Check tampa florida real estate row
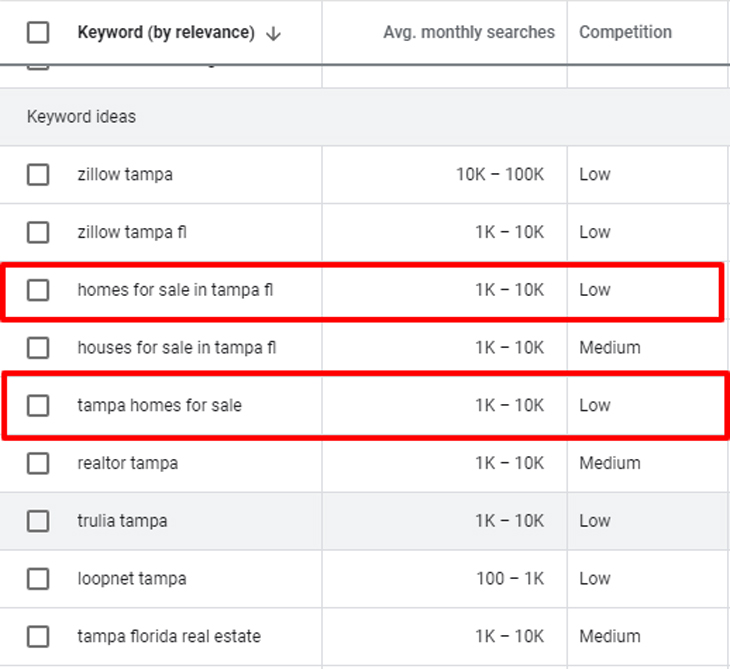Image resolution: width=730 pixels, height=669 pixels. click(x=38, y=636)
